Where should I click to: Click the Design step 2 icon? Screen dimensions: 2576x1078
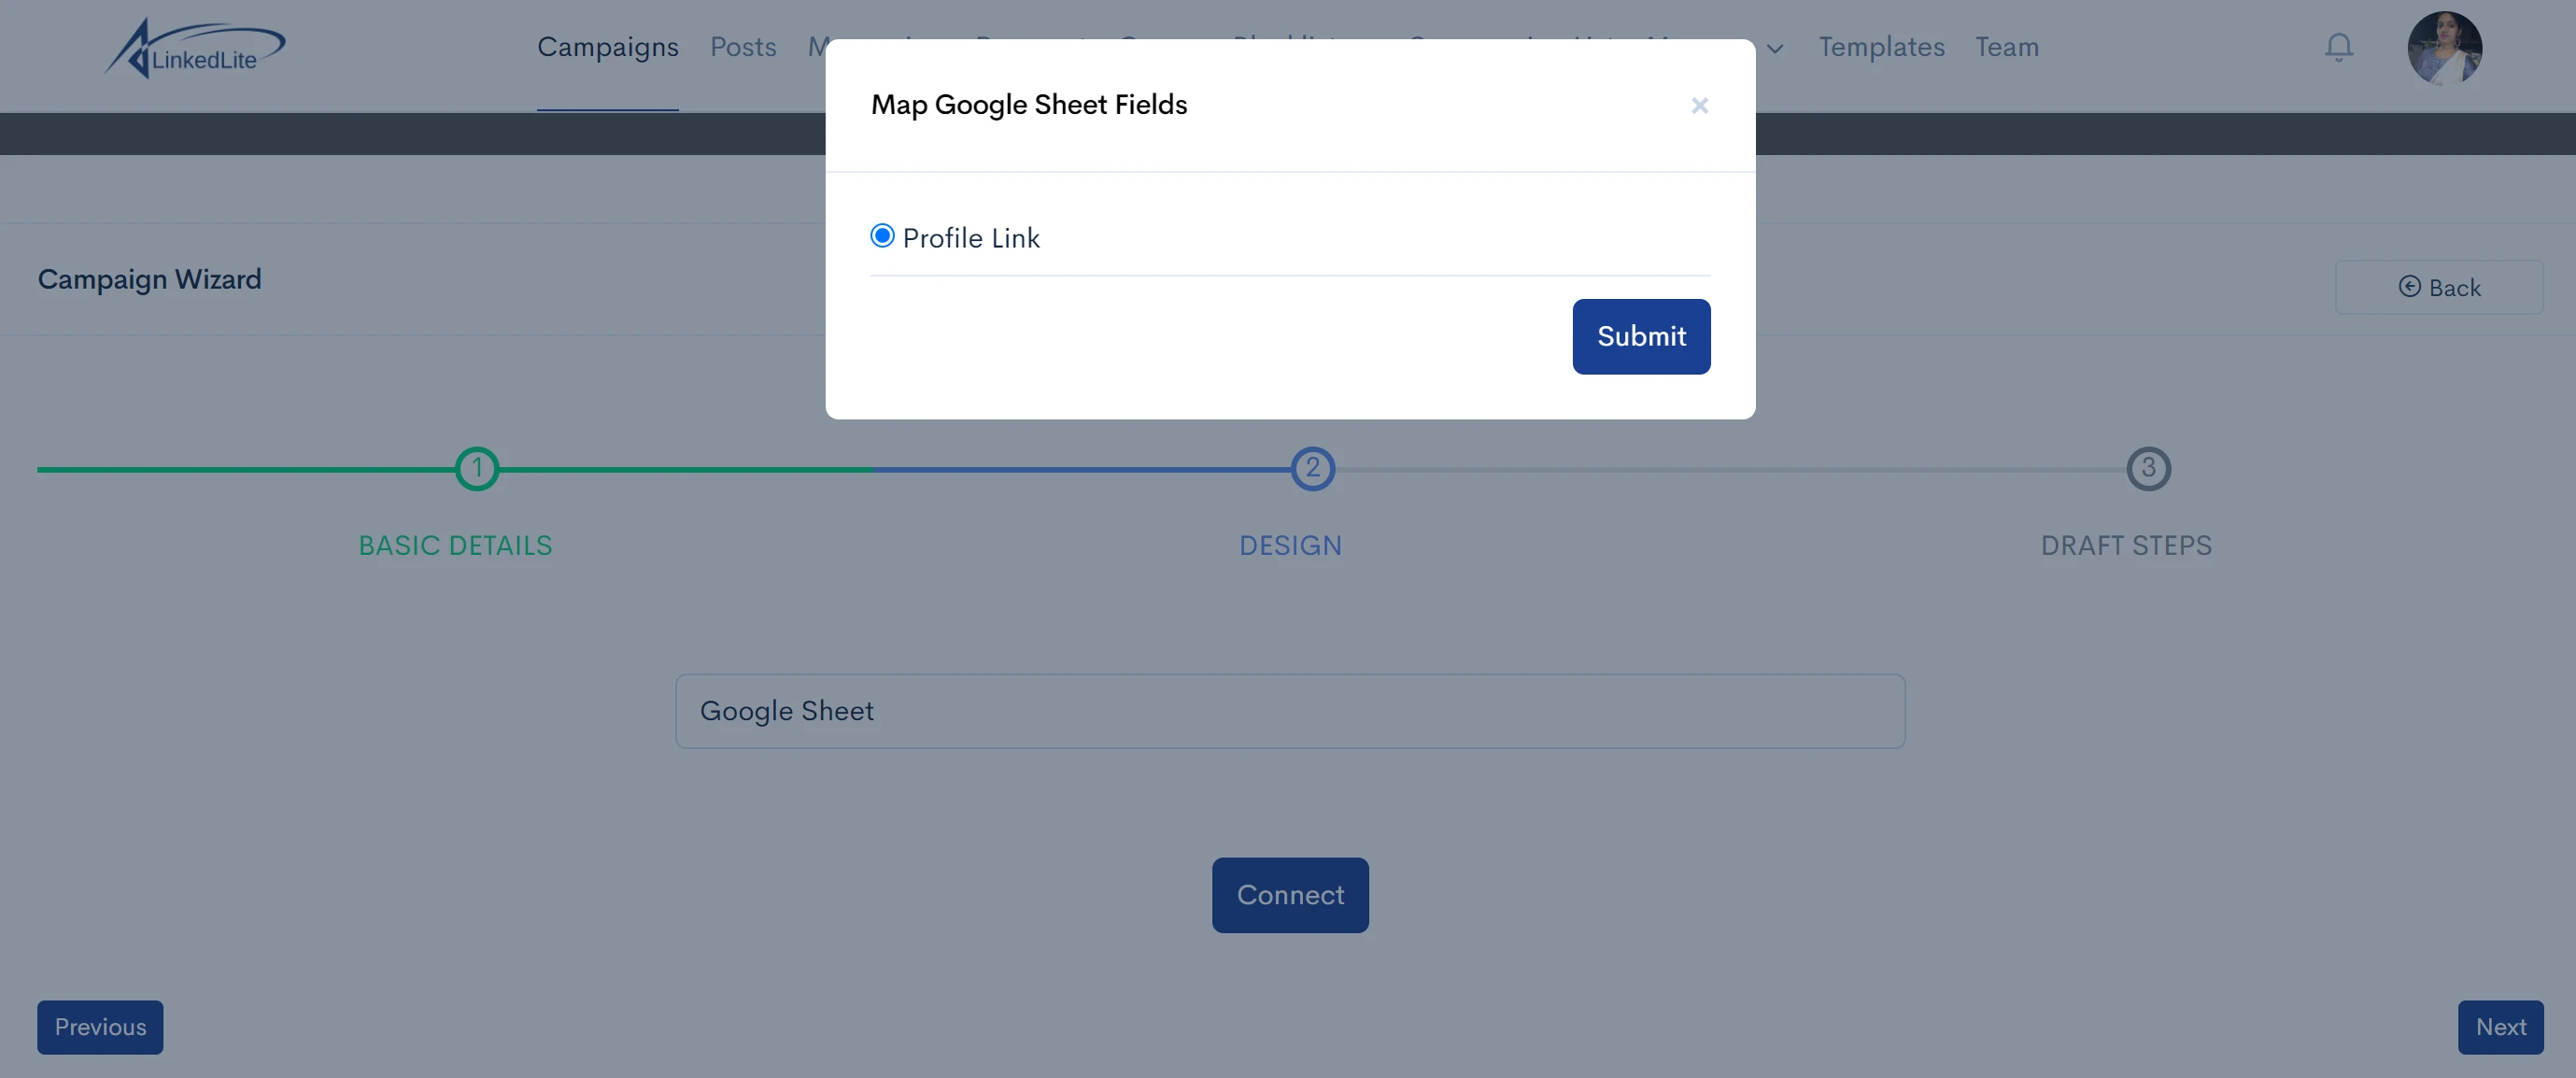1312,468
